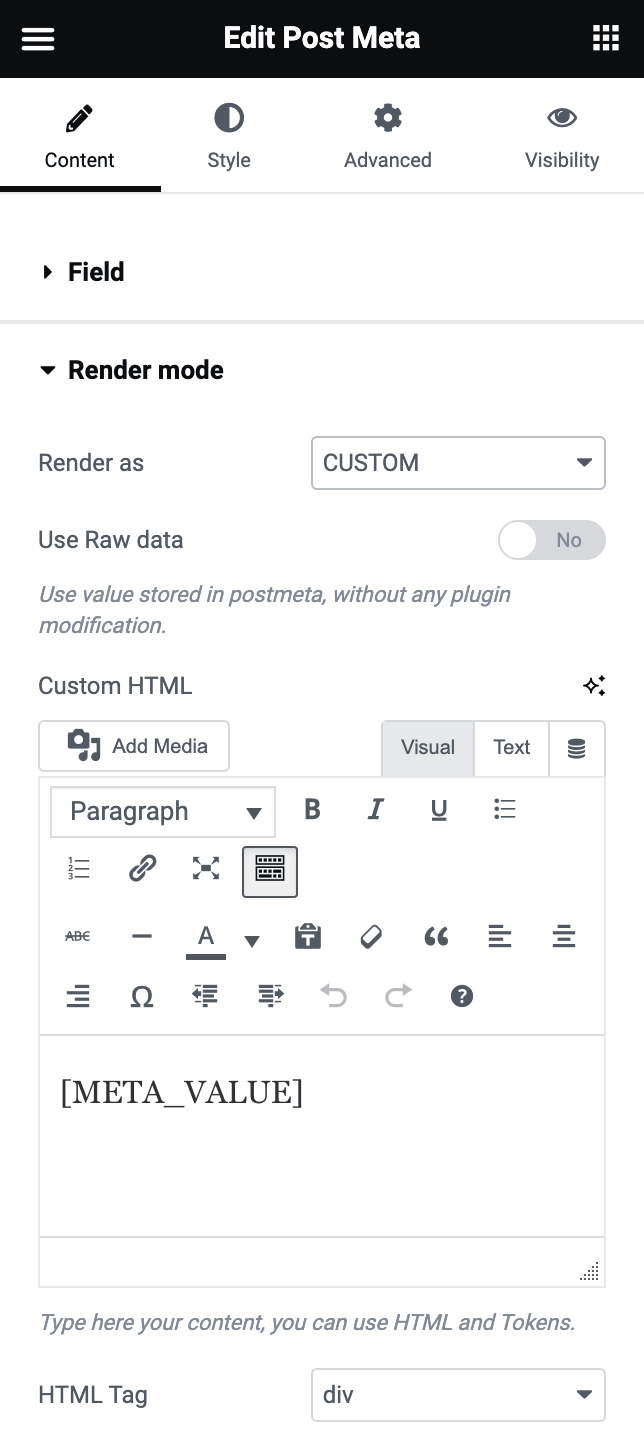Toggle the toolbar toggle keyboard button
Image resolution: width=644 pixels, height=1446 pixels.
pos(269,869)
